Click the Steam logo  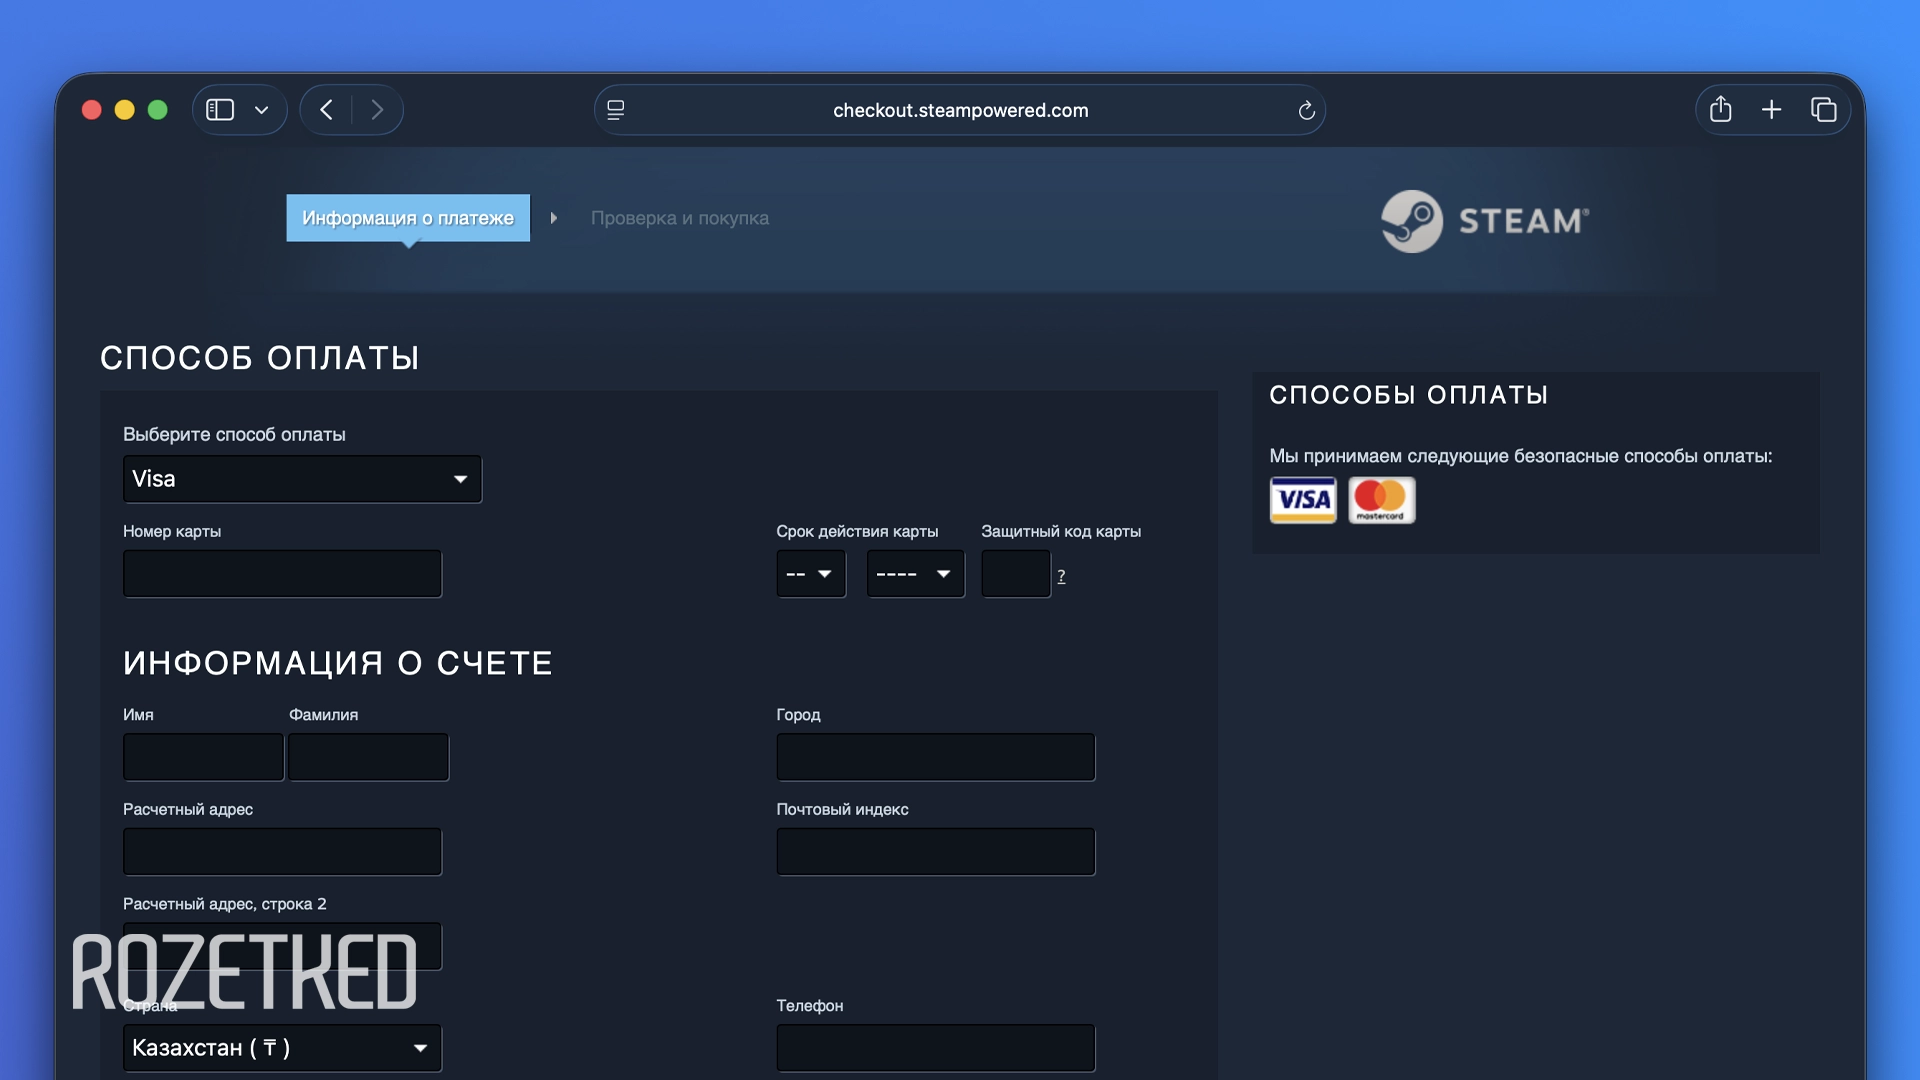1484,221
